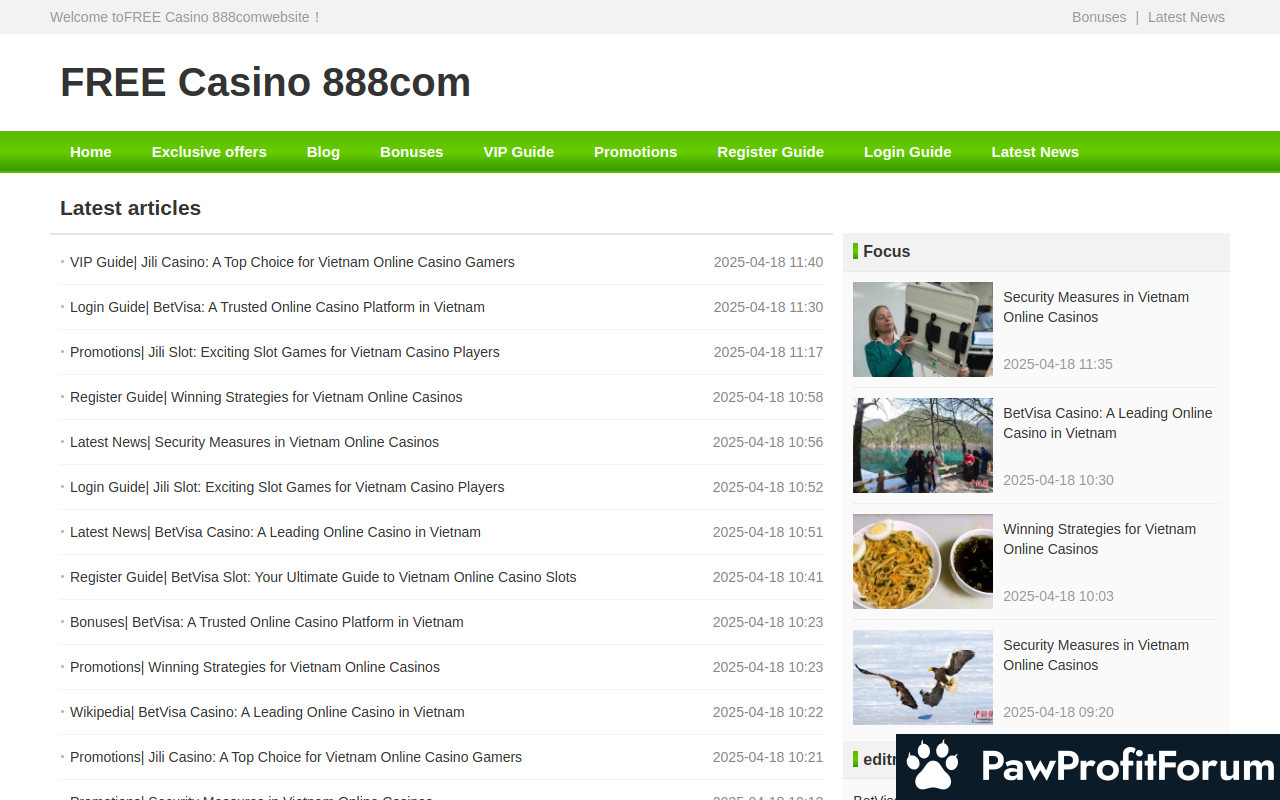The width and height of the screenshot is (1280, 800).
Task: Click Bonuses link in top header bar
Action: [x=1099, y=17]
